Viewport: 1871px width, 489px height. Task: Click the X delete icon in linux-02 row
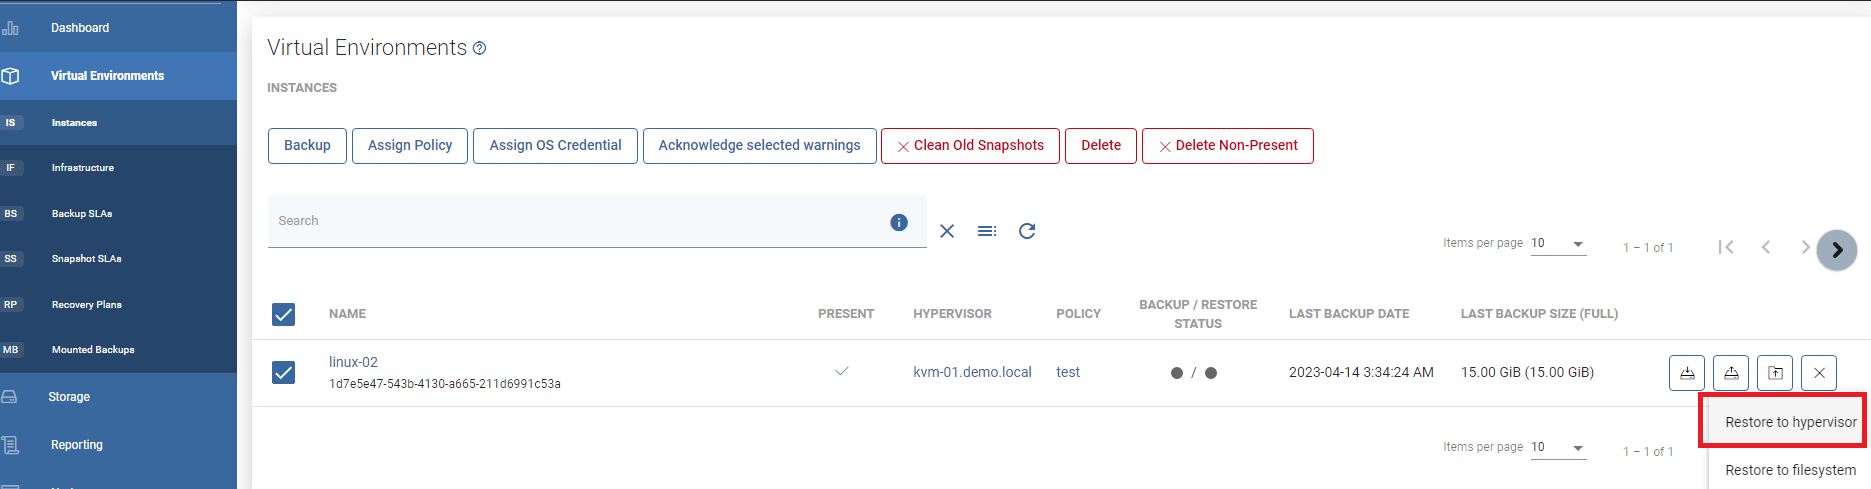click(x=1819, y=373)
